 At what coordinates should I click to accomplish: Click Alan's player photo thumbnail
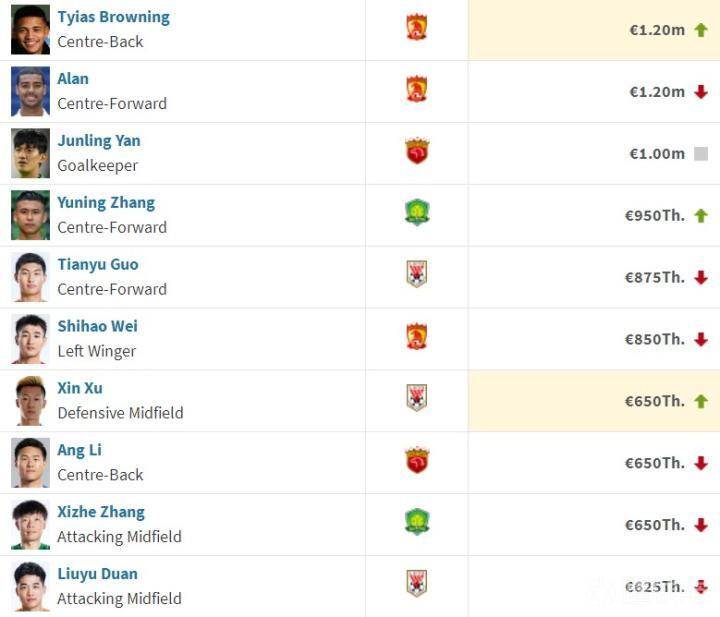tap(30, 92)
